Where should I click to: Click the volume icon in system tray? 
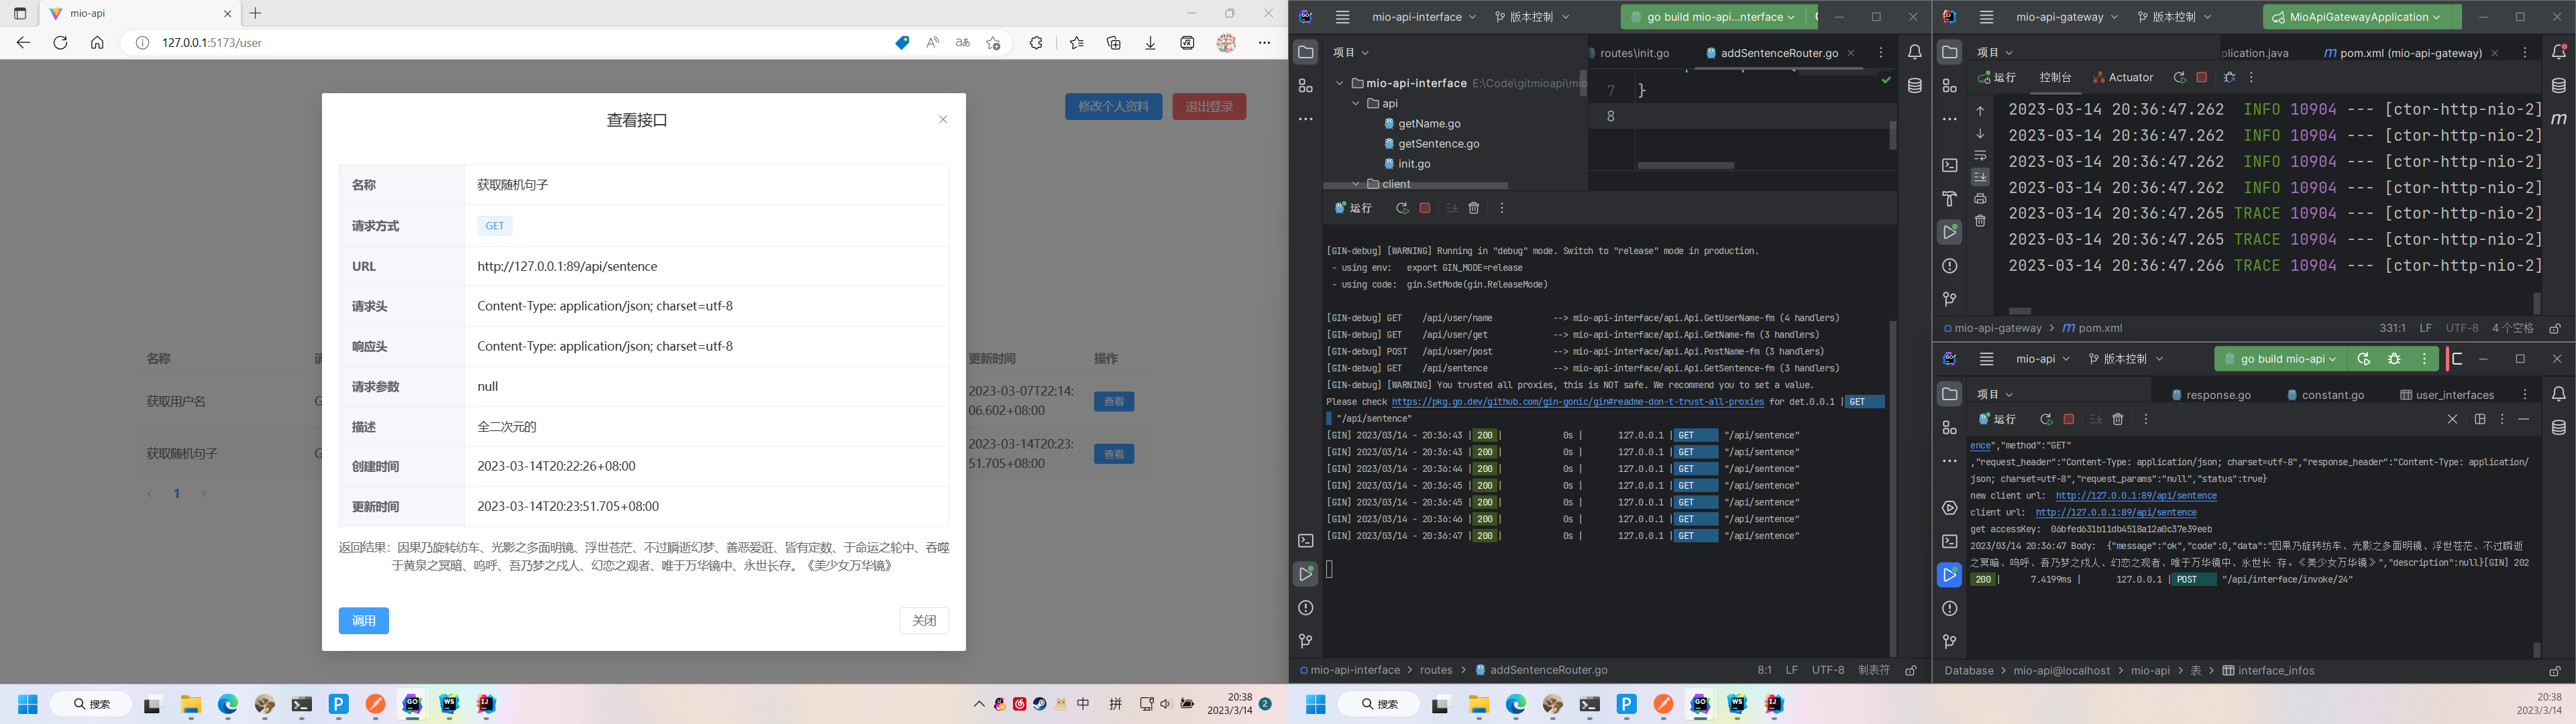[x=1166, y=704]
